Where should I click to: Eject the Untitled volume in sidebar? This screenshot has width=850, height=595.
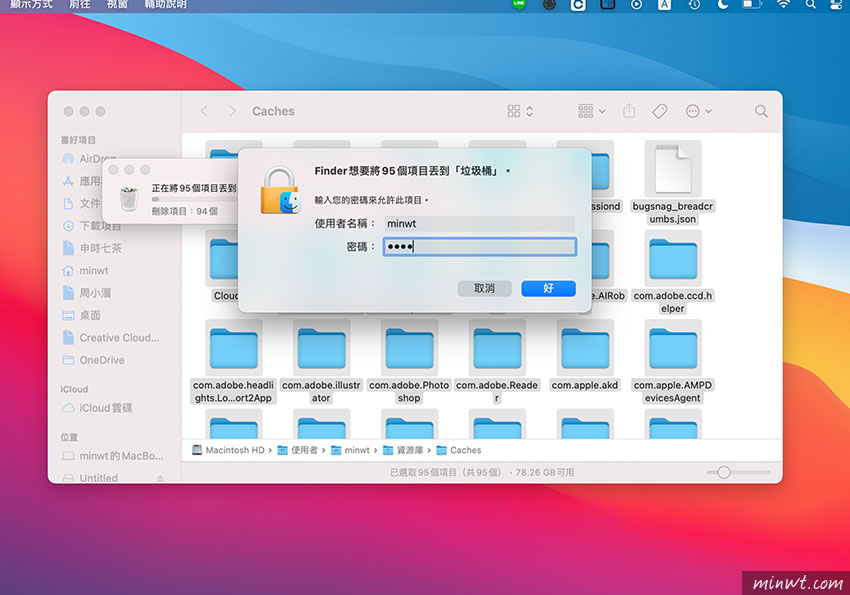point(160,478)
